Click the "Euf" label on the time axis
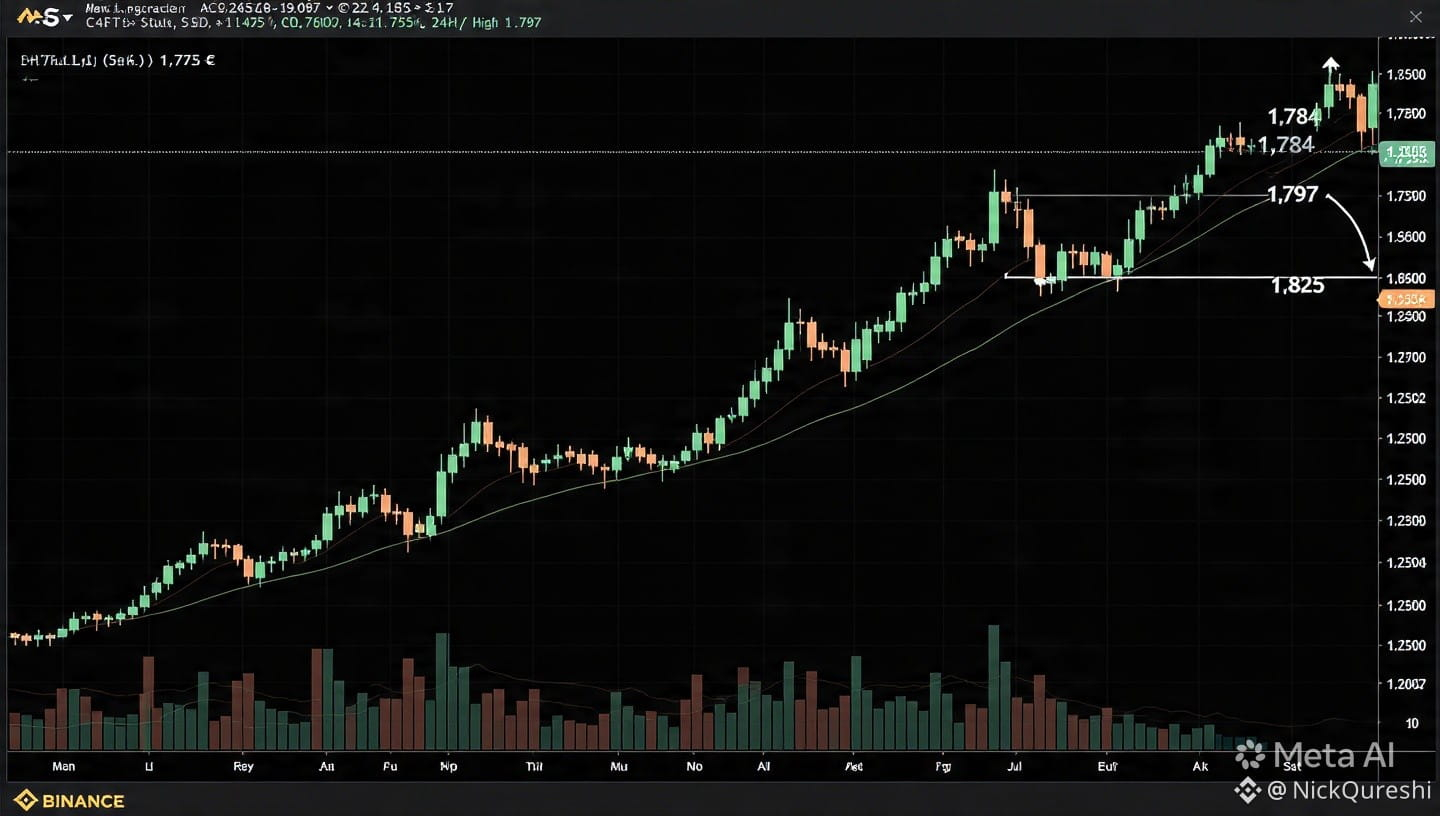The height and width of the screenshot is (816, 1440). pos(1107,767)
